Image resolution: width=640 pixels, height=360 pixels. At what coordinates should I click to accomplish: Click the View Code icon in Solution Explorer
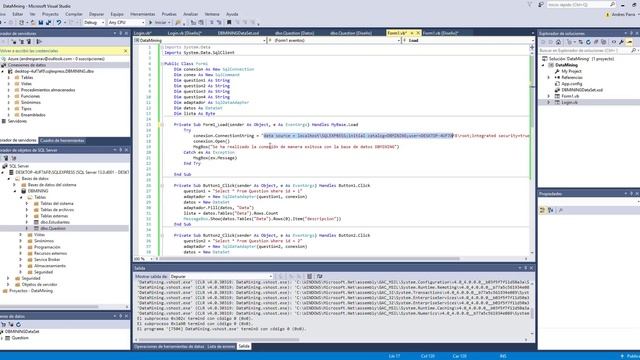tap(613, 42)
